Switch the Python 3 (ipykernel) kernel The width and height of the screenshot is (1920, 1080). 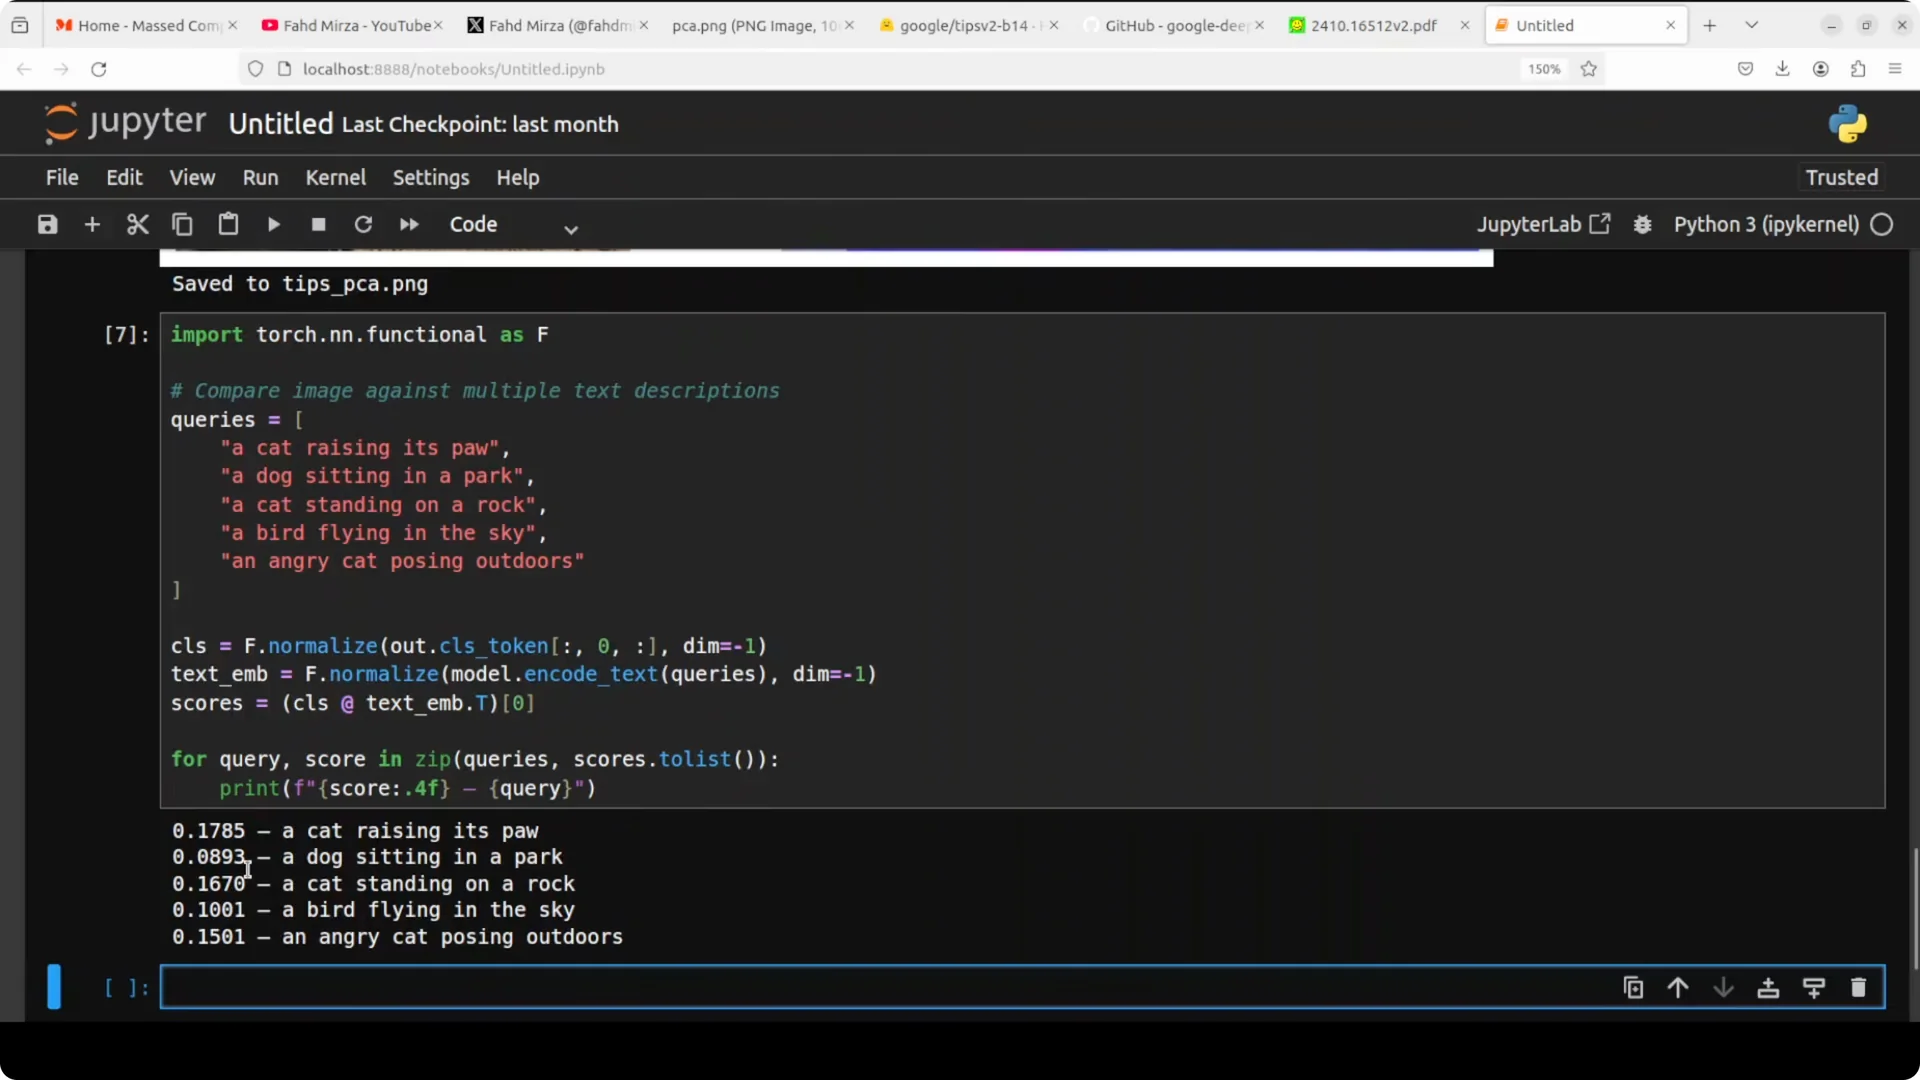point(1766,224)
